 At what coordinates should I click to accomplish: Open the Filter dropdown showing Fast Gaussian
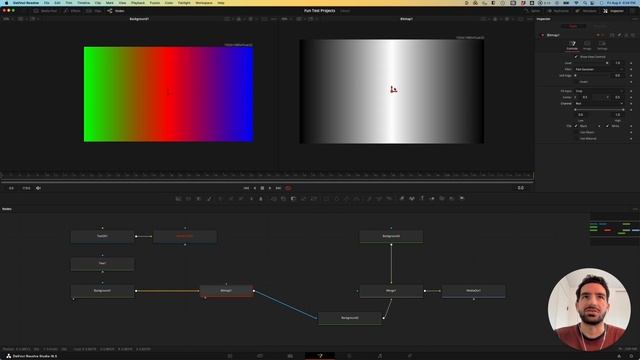pos(599,69)
